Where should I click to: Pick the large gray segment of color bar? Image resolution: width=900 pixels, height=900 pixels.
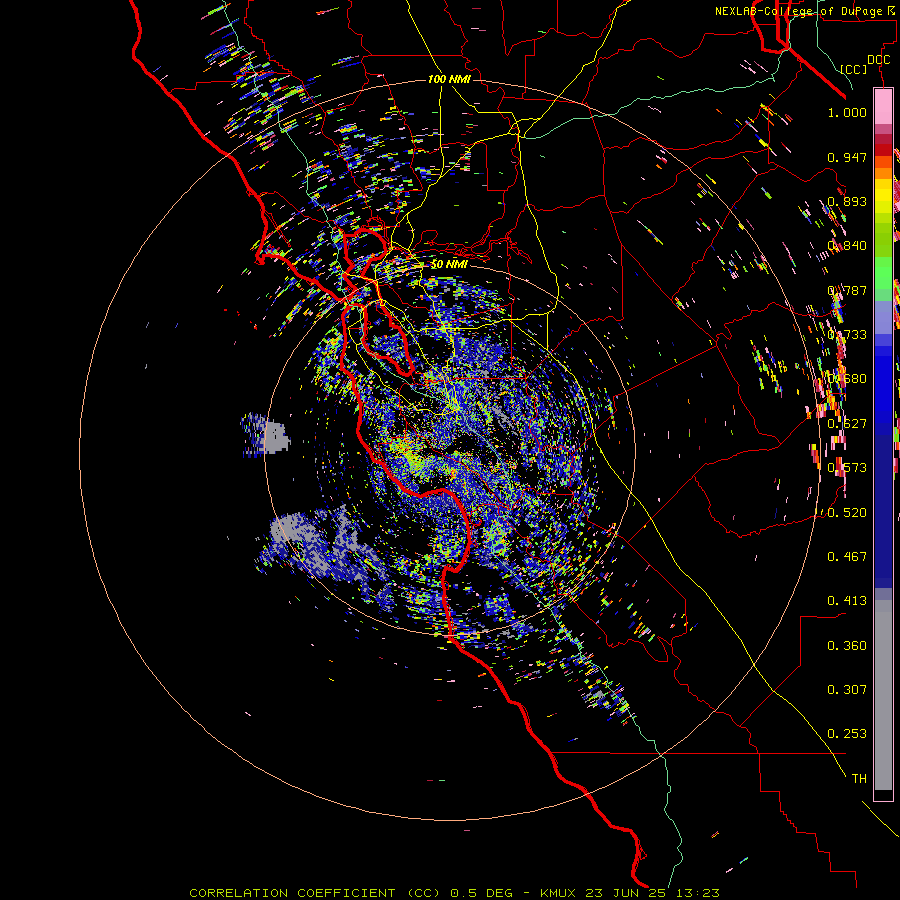click(x=883, y=695)
